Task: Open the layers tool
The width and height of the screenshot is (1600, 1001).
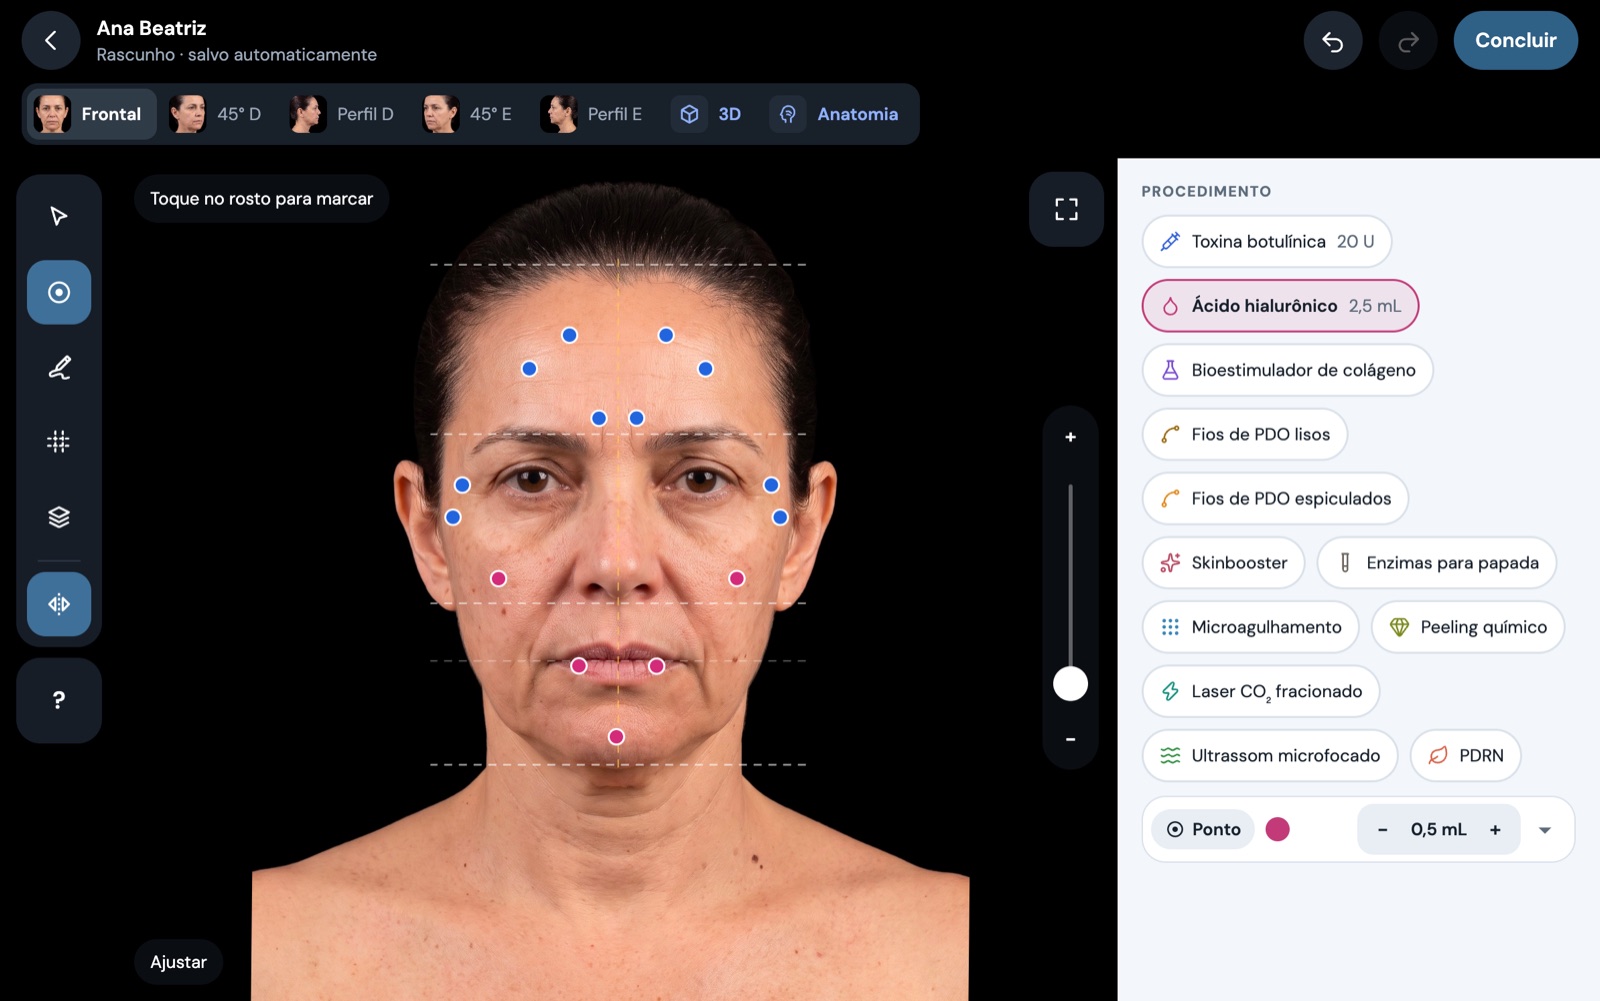Action: (59, 517)
